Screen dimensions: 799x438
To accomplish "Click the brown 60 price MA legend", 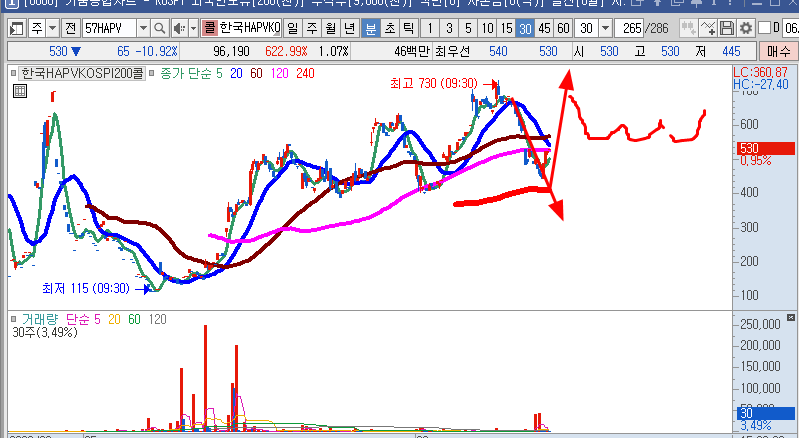I will click(x=256, y=73).
